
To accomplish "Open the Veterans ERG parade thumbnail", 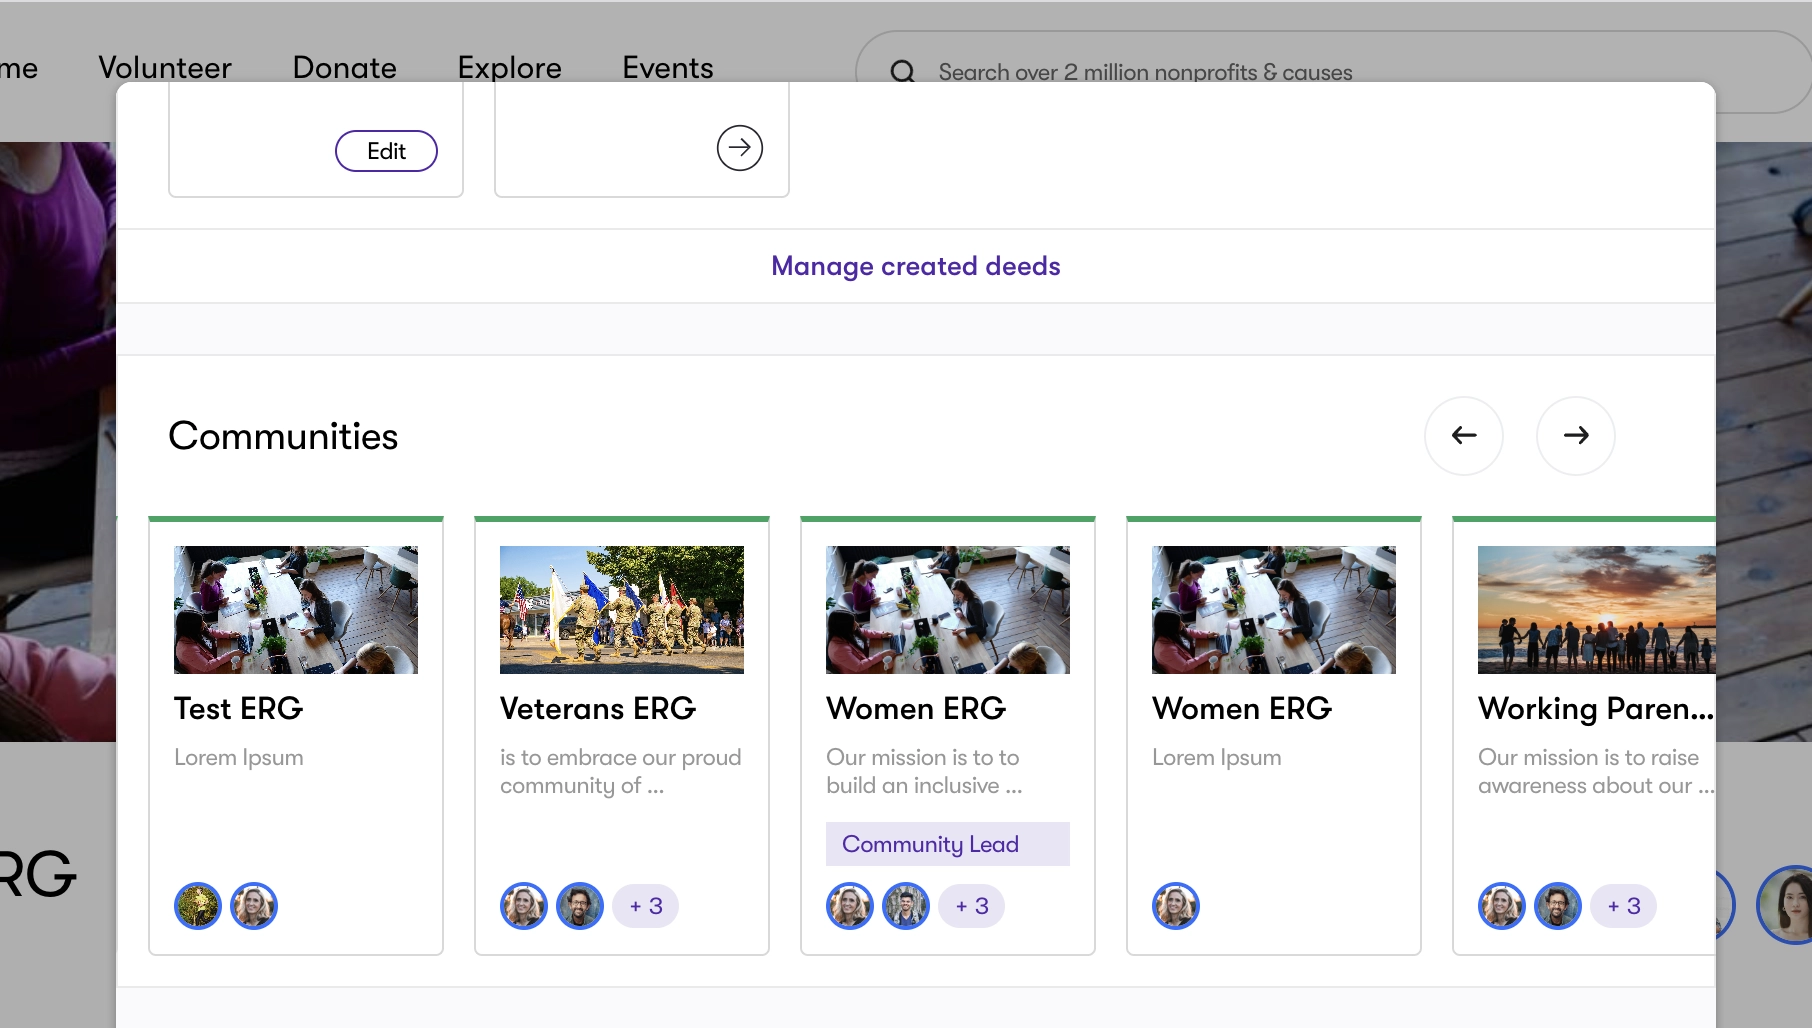I will click(x=622, y=610).
